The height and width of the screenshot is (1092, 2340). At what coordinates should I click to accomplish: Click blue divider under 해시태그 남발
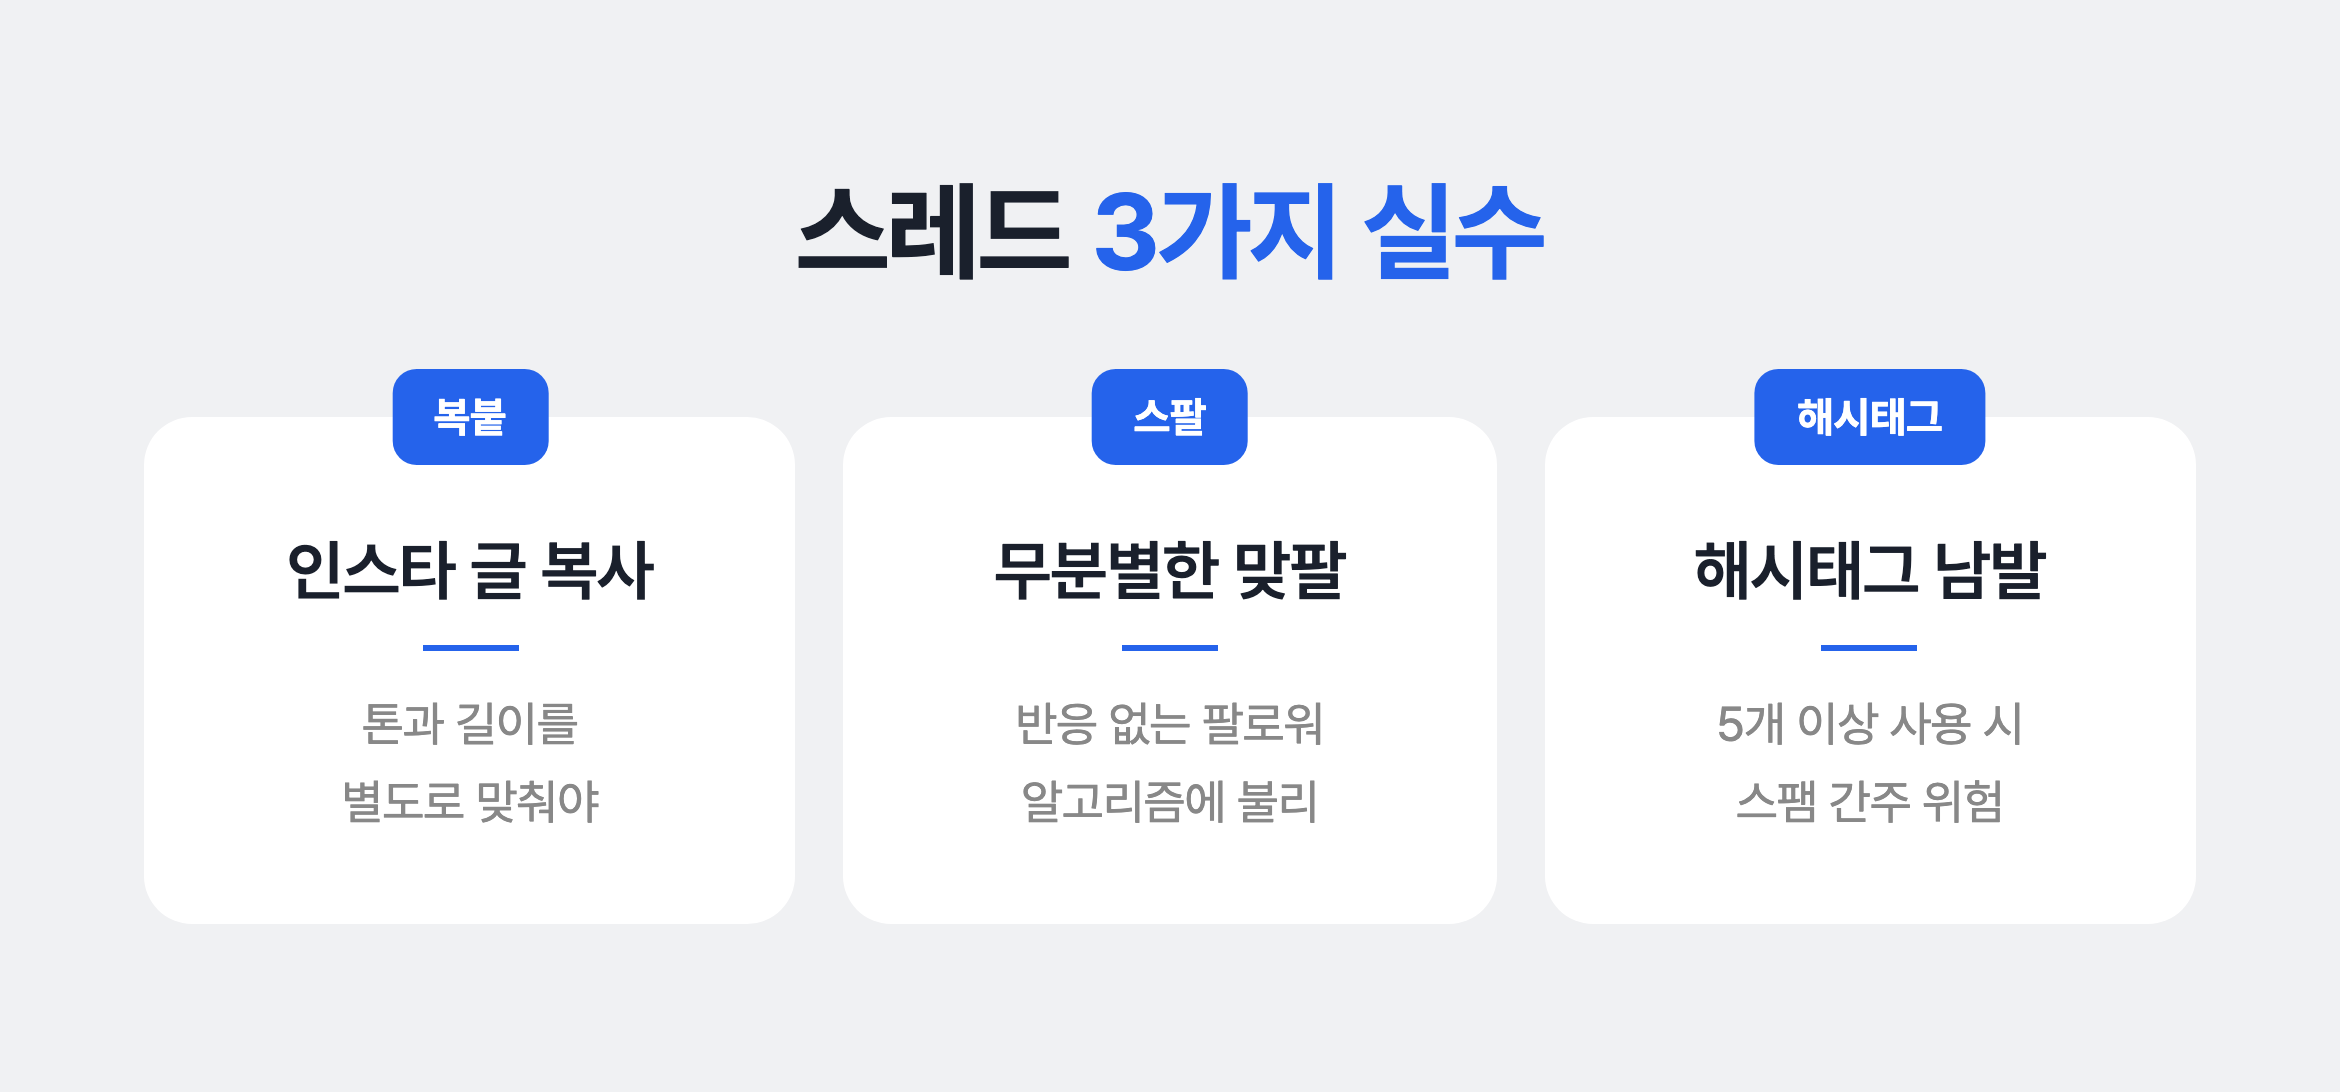click(x=1869, y=648)
